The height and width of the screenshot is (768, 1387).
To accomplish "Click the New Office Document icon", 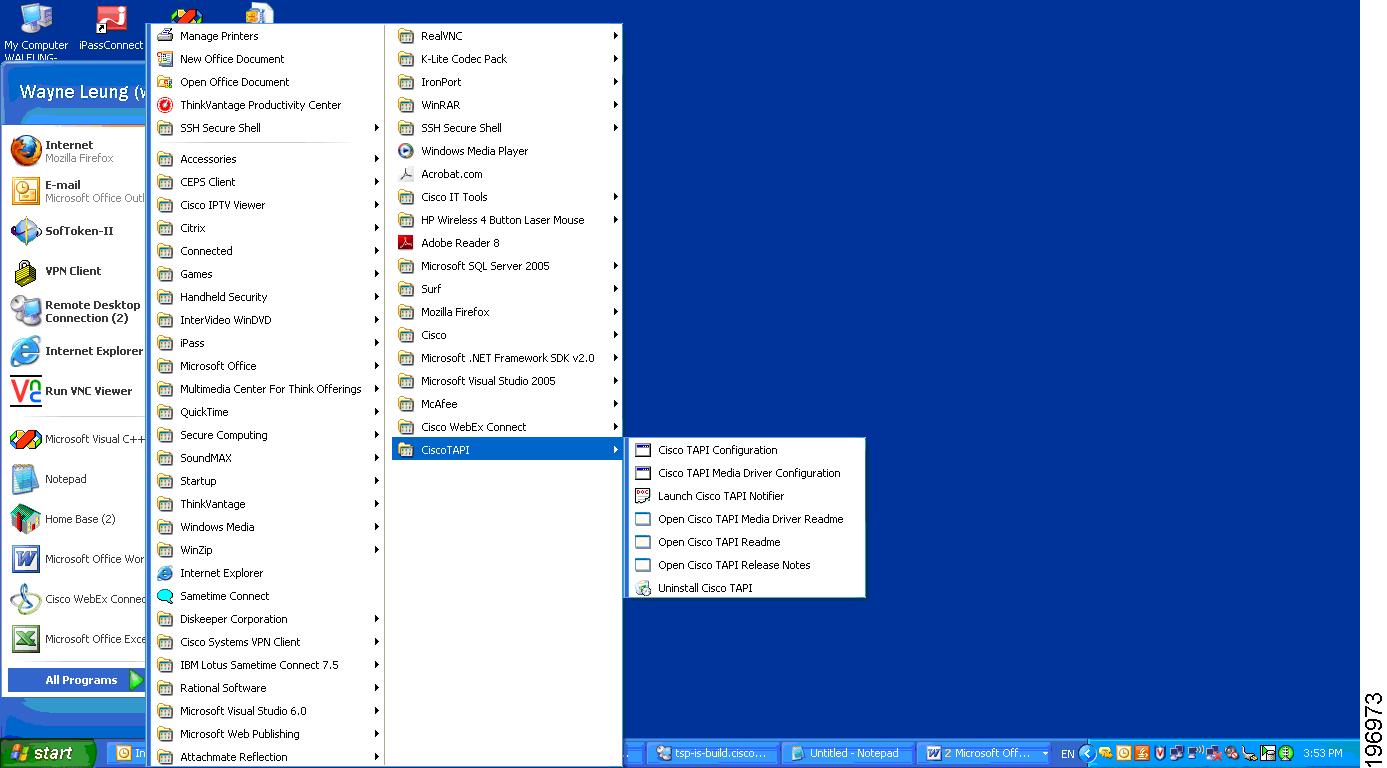I will pos(165,59).
